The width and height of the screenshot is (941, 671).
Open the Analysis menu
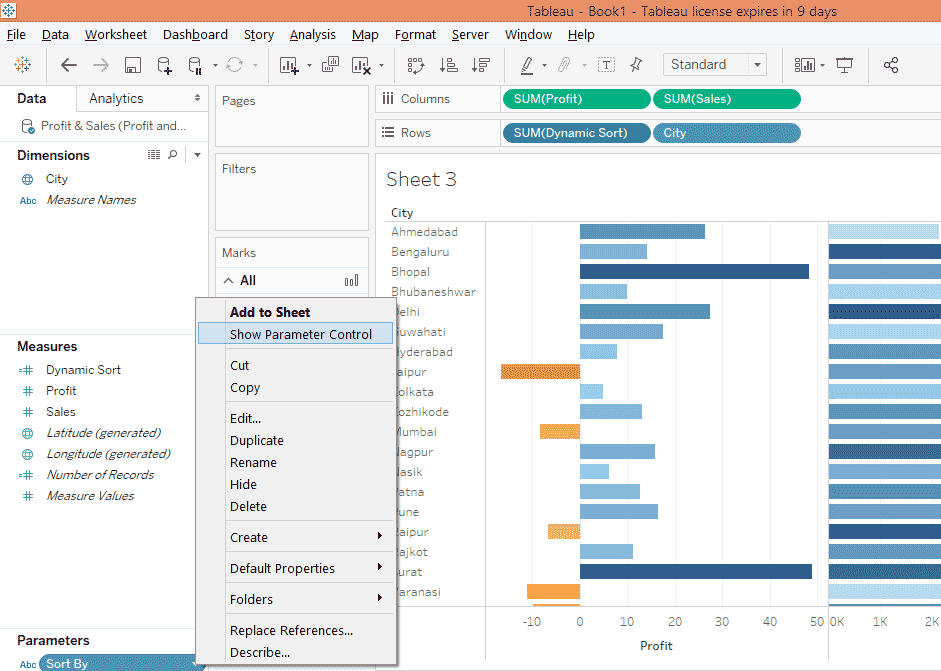312,34
